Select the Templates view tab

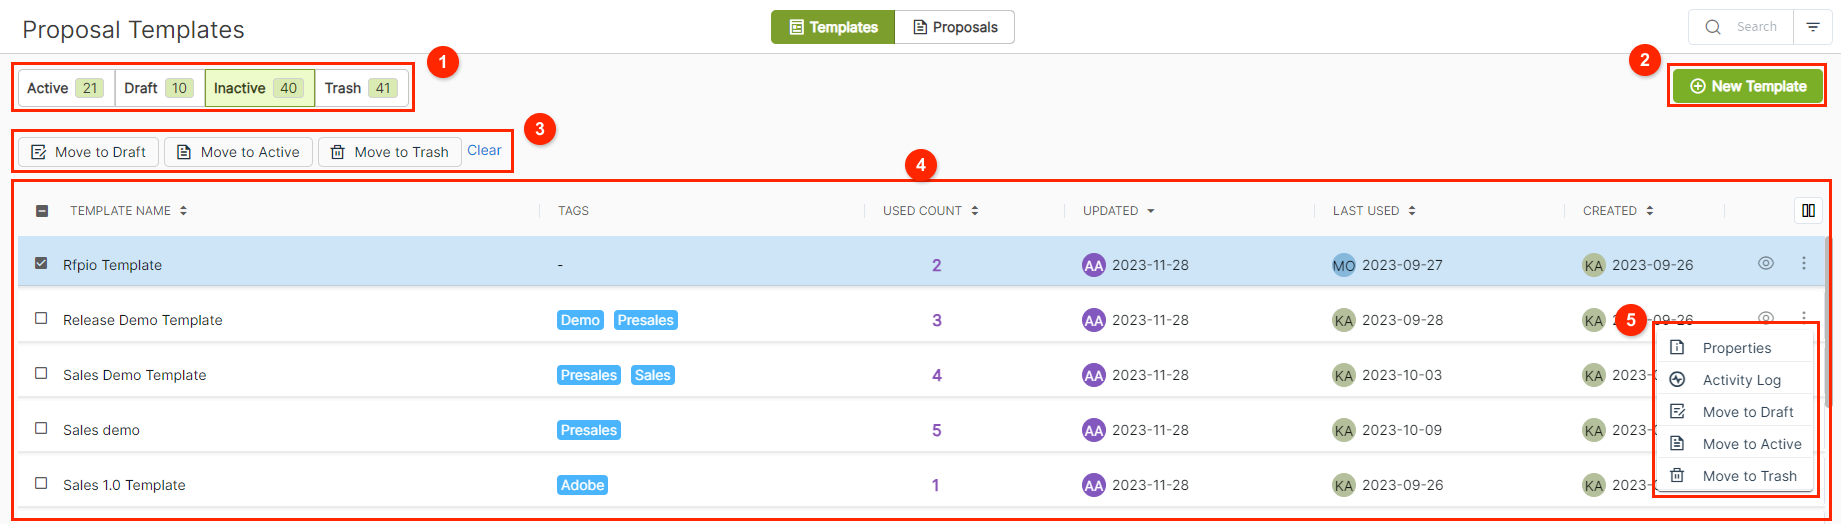[833, 27]
